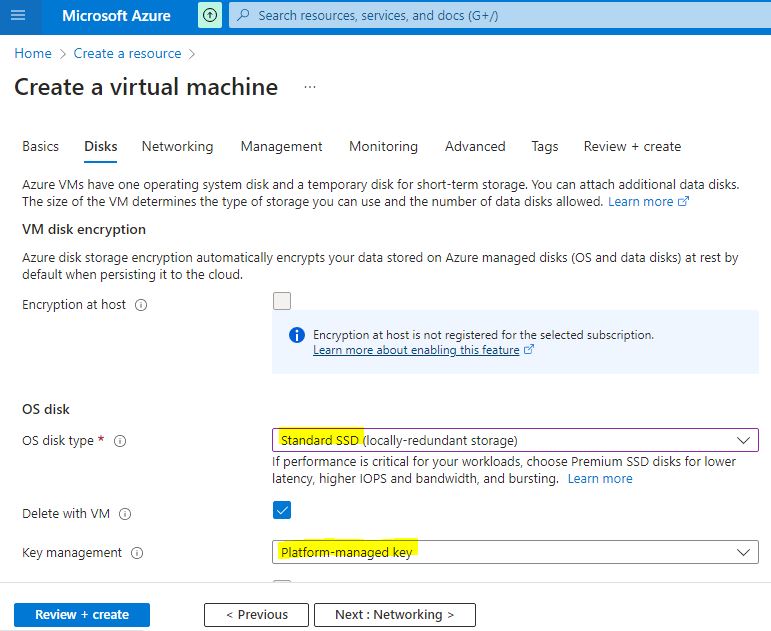Click the blue Review + create button

click(x=82, y=614)
